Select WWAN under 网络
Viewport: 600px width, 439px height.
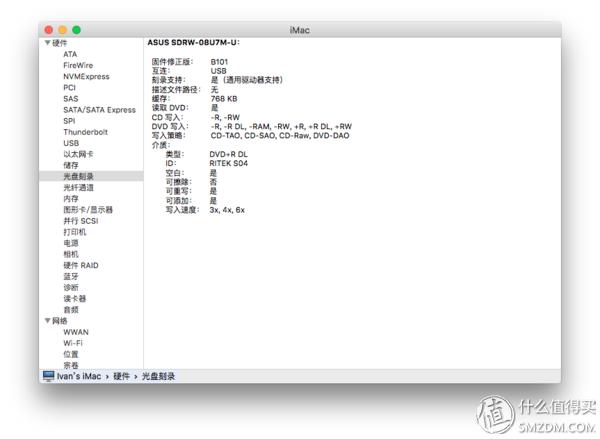76,332
